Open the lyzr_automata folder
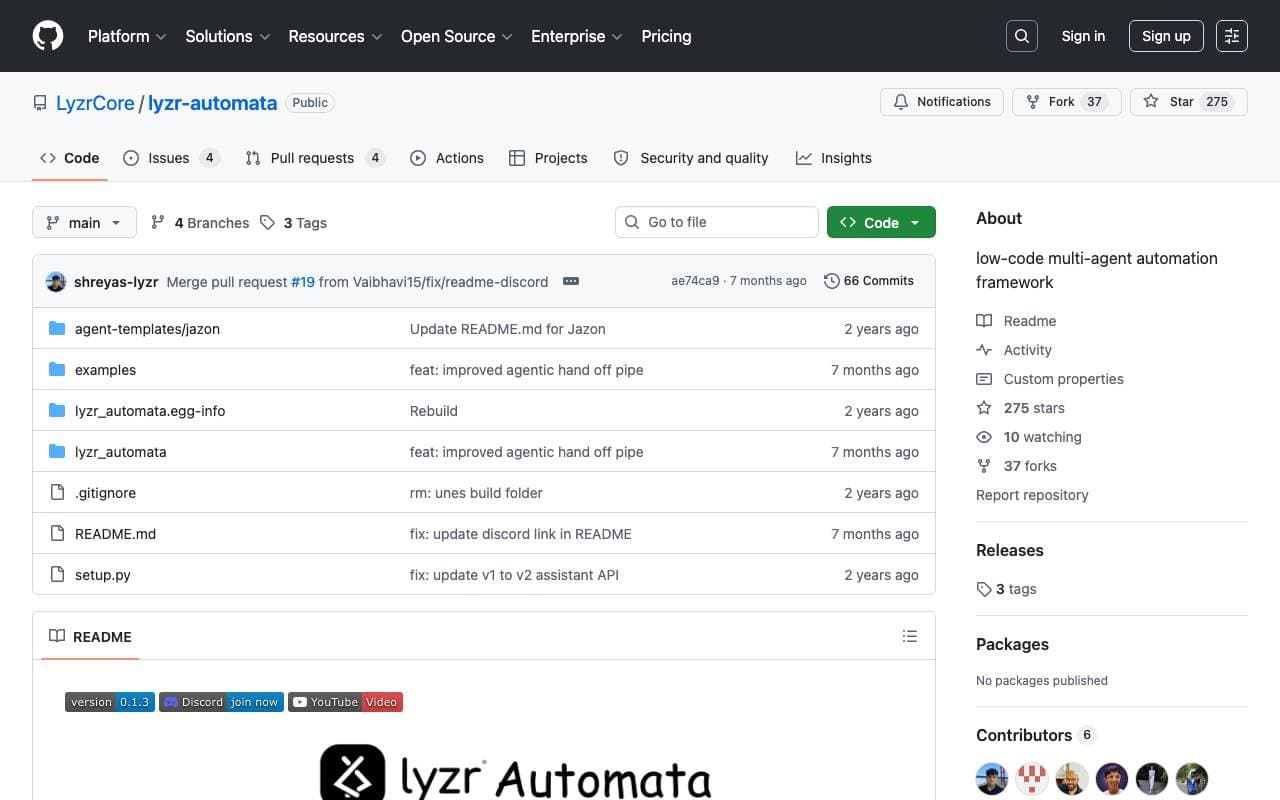The width and height of the screenshot is (1280, 800). point(121,452)
